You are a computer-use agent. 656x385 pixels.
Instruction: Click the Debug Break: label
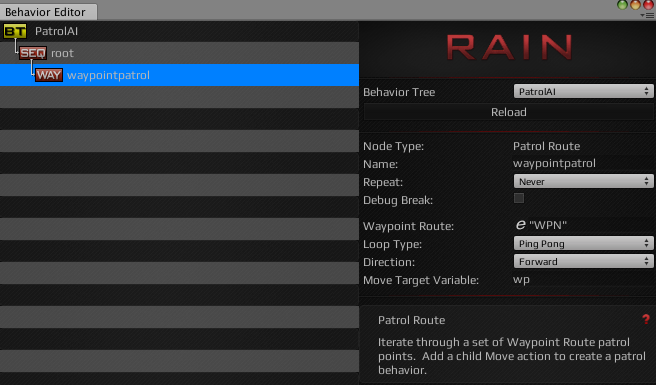398,200
